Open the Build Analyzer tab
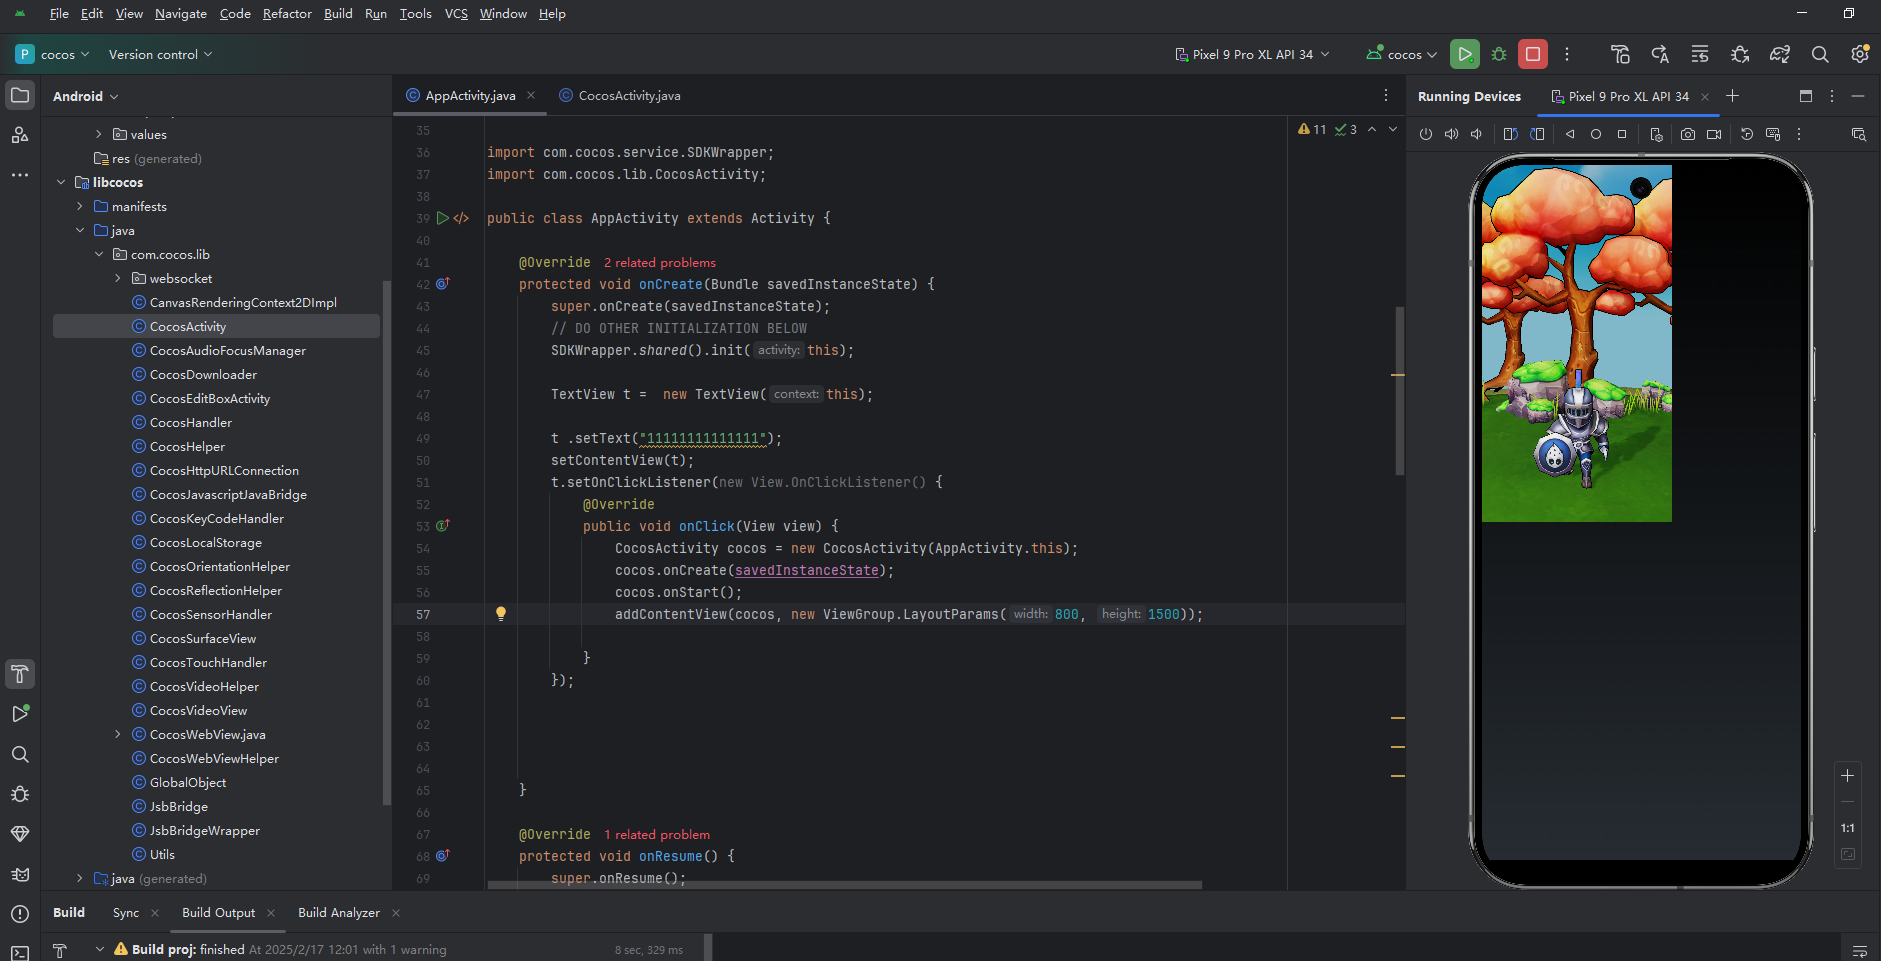The width and height of the screenshot is (1881, 961). click(x=338, y=912)
